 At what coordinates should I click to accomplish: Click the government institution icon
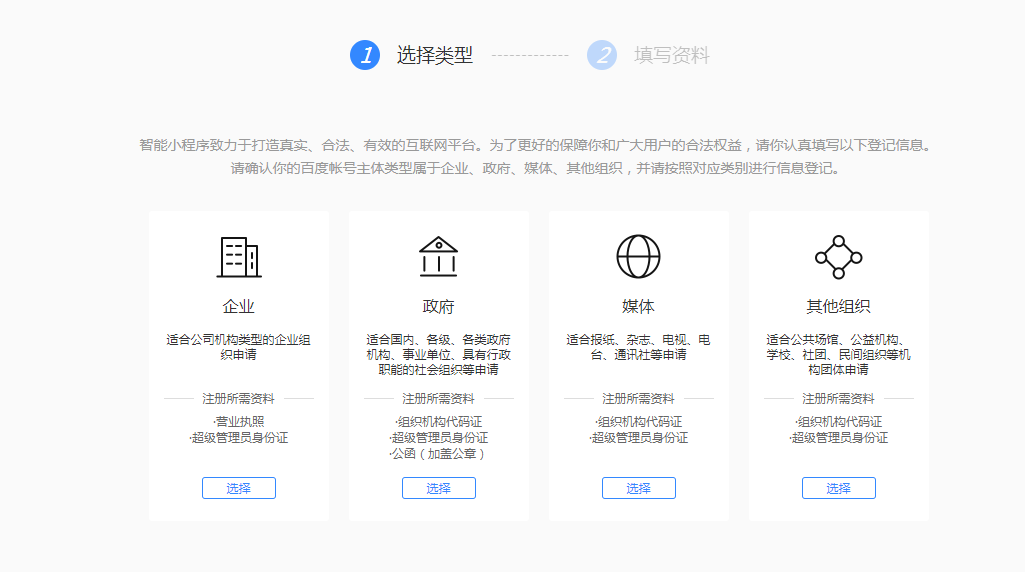click(438, 257)
